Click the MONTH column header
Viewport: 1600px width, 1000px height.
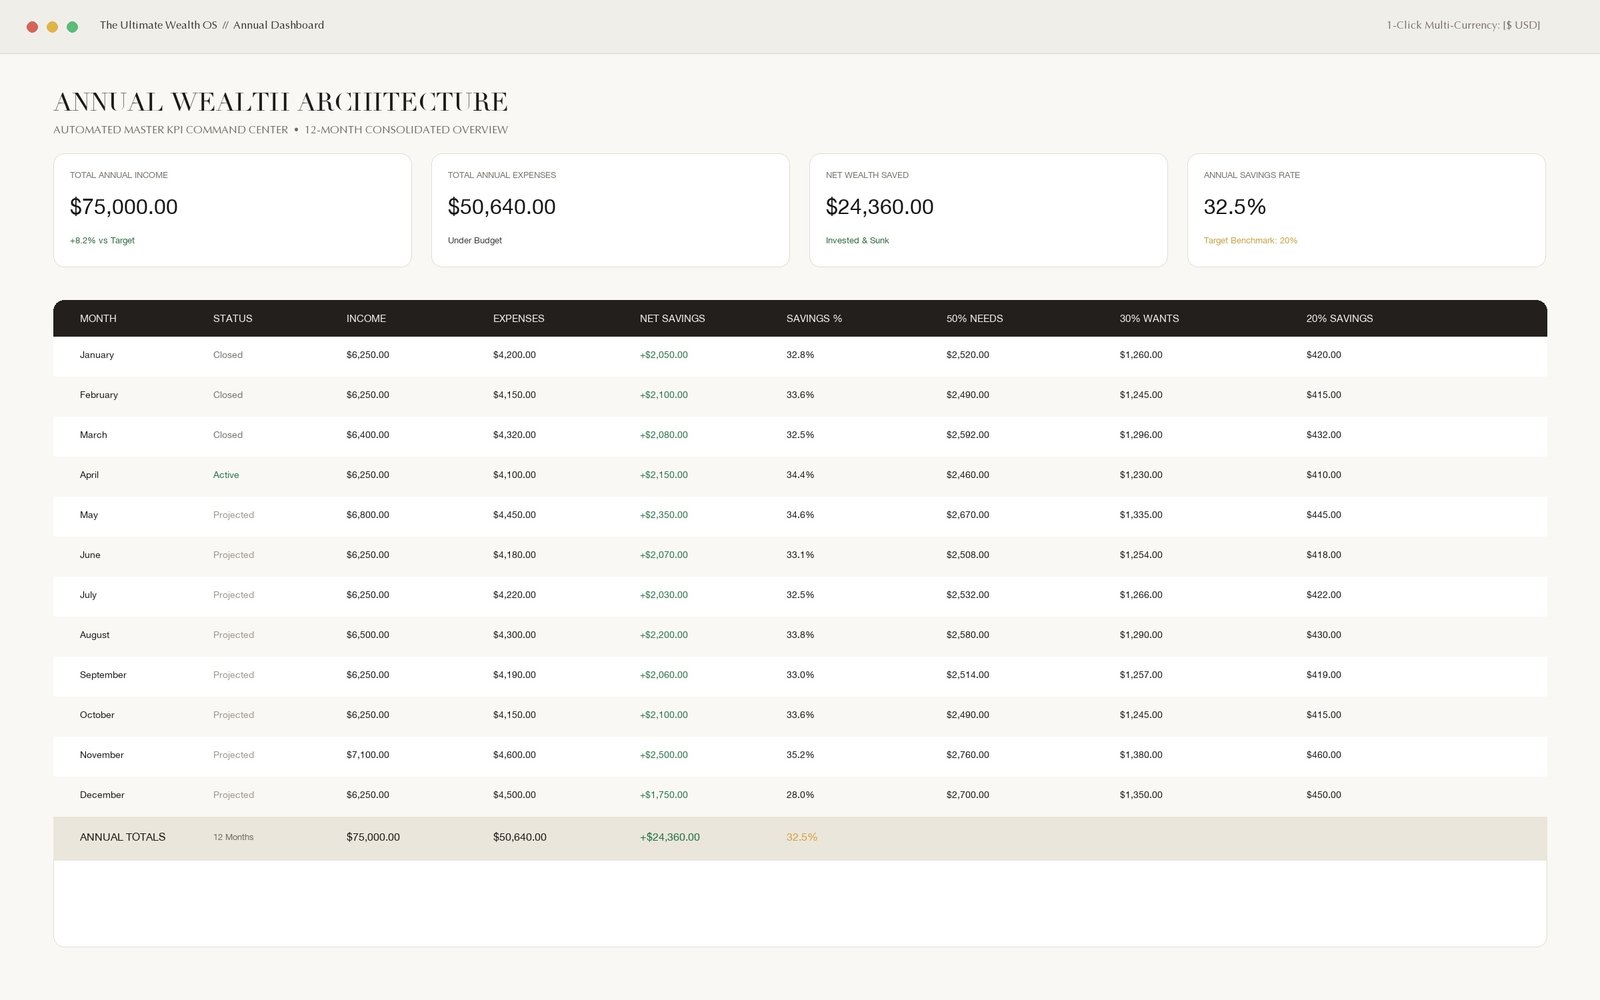click(98, 319)
